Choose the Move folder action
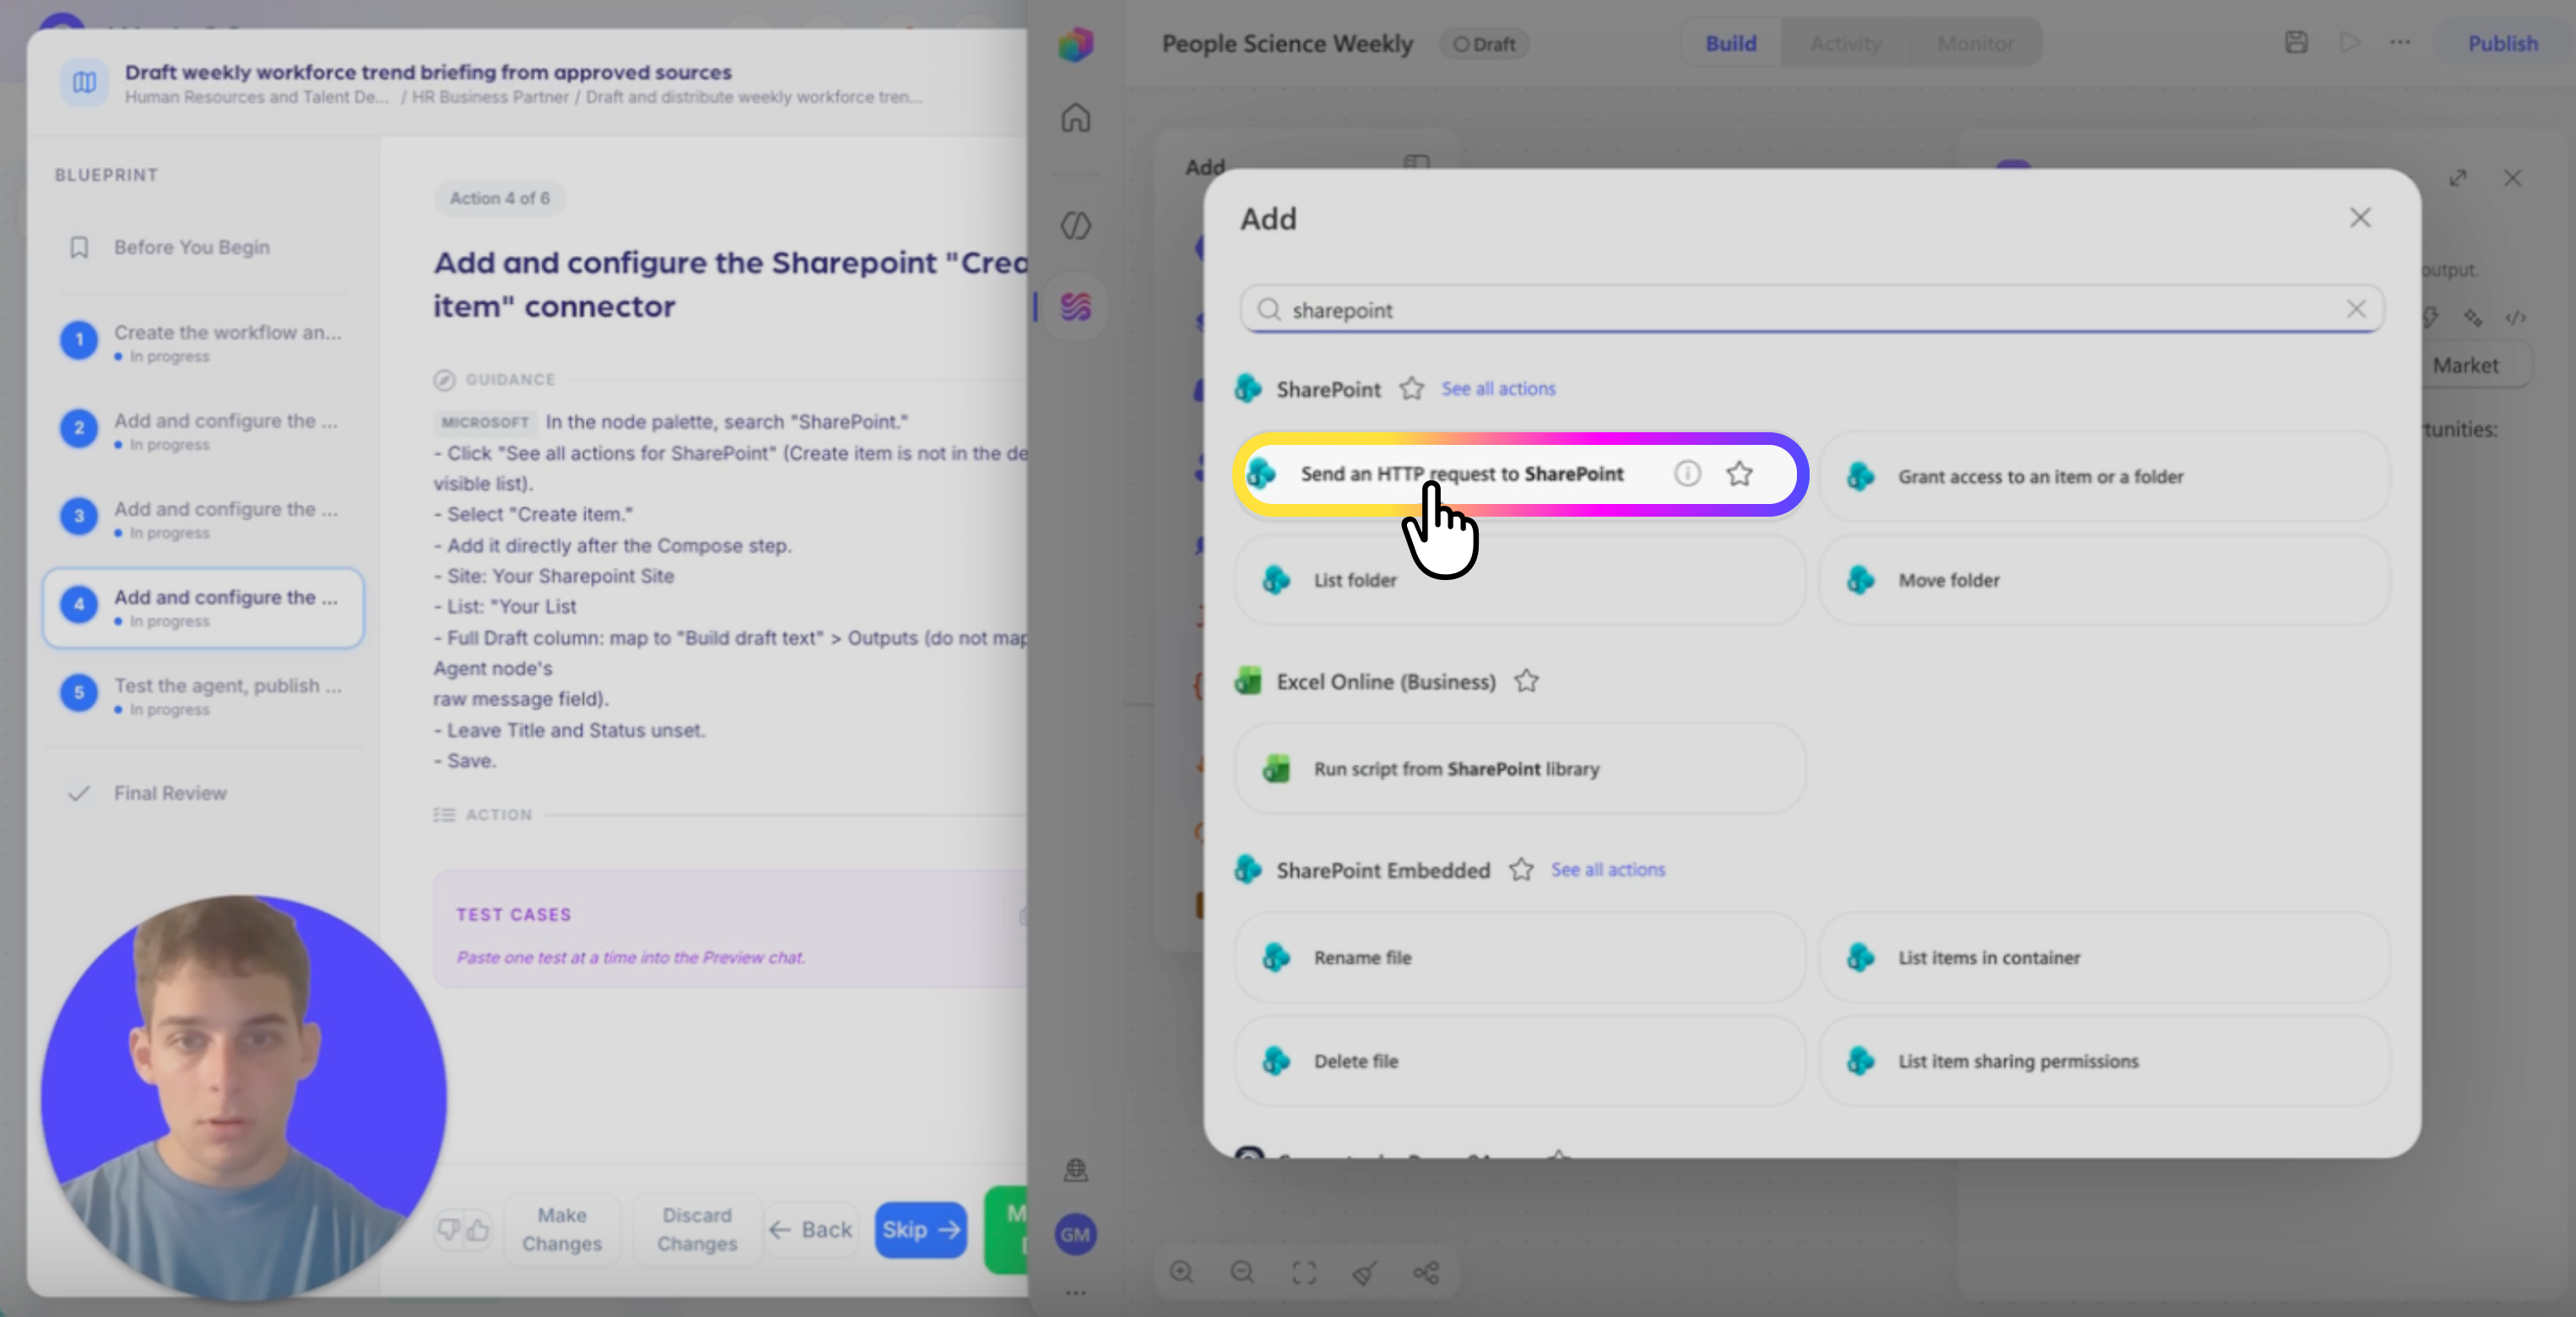The height and width of the screenshot is (1317, 2576). [x=2104, y=580]
